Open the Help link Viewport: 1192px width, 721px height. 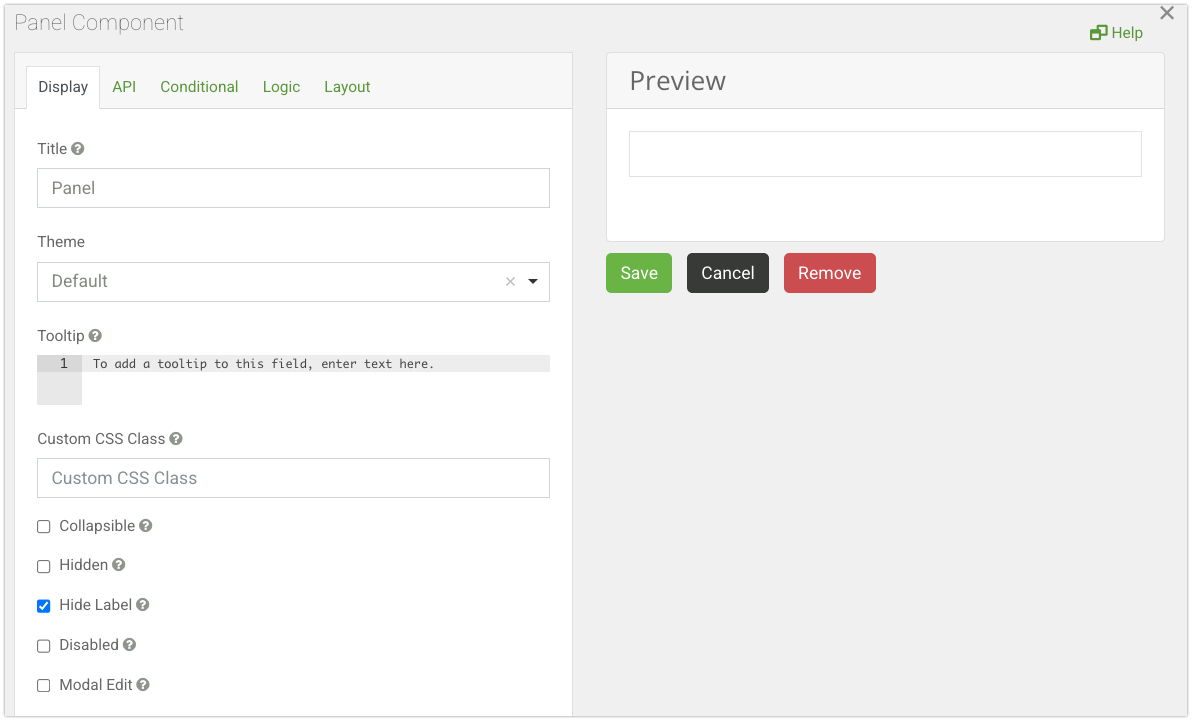point(1116,33)
